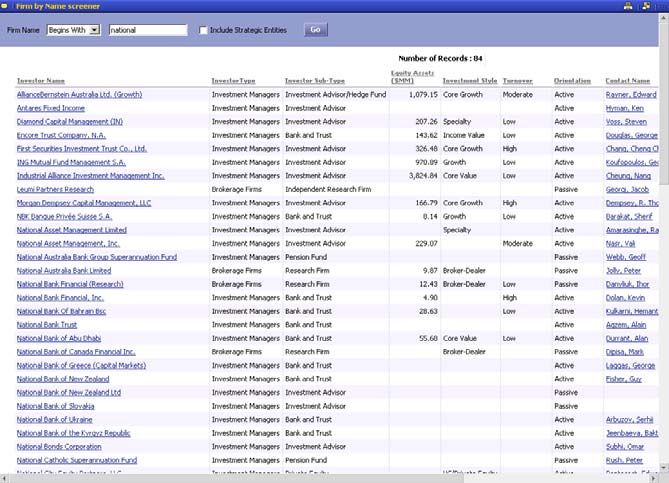Image resolution: width=669 pixels, height=483 pixels.
Task: Open contact Durrant, Alan
Action: pyautogui.click(x=627, y=338)
